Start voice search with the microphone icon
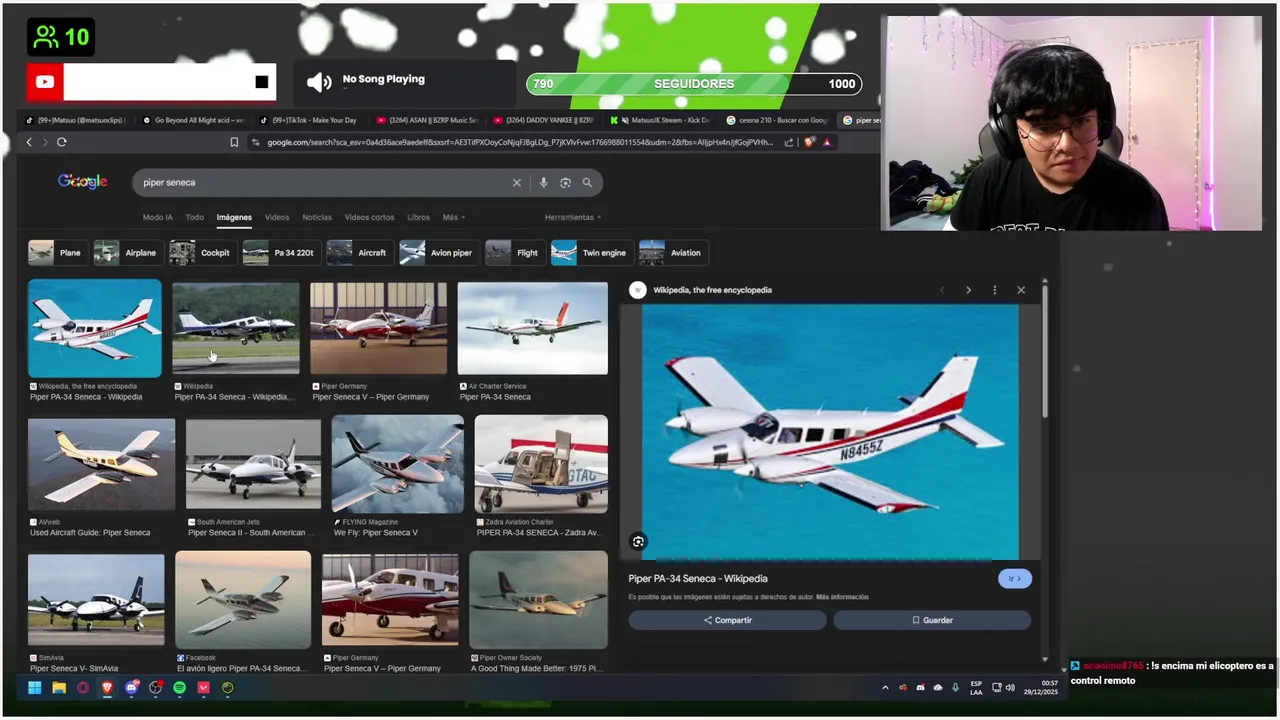The image size is (1280, 720). (543, 183)
